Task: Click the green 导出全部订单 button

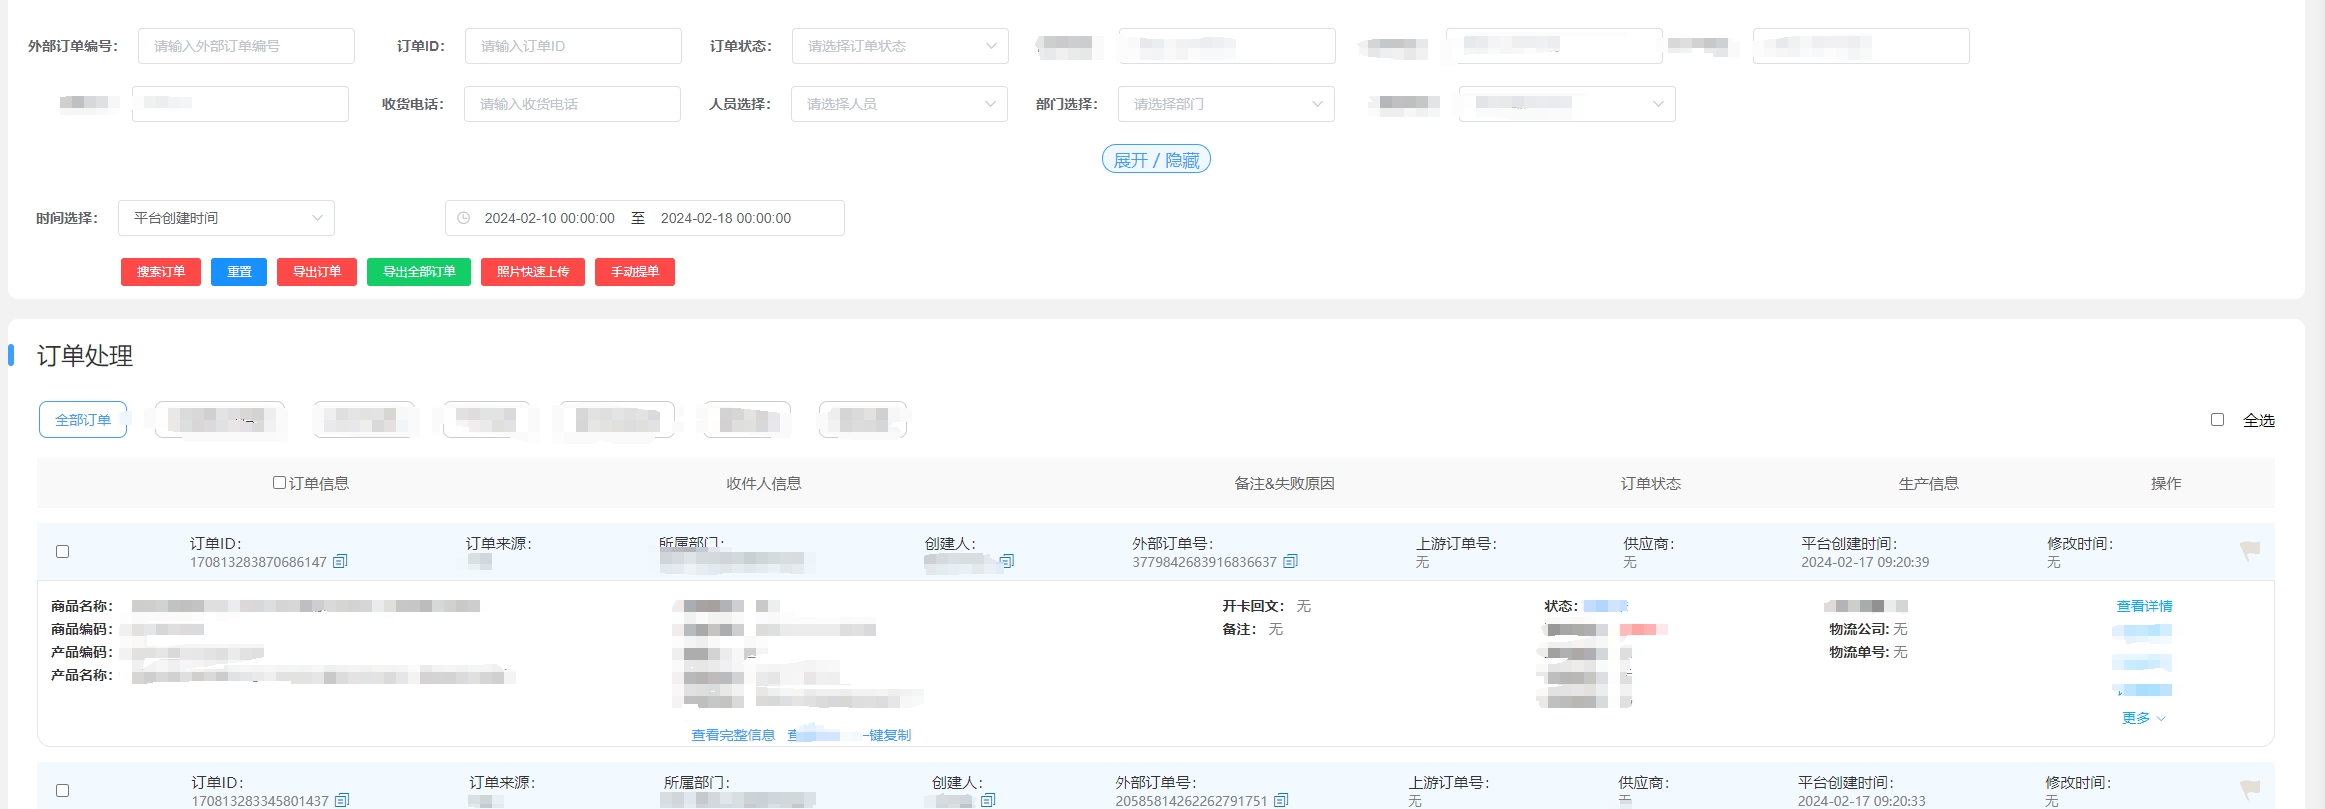Action: pos(419,272)
